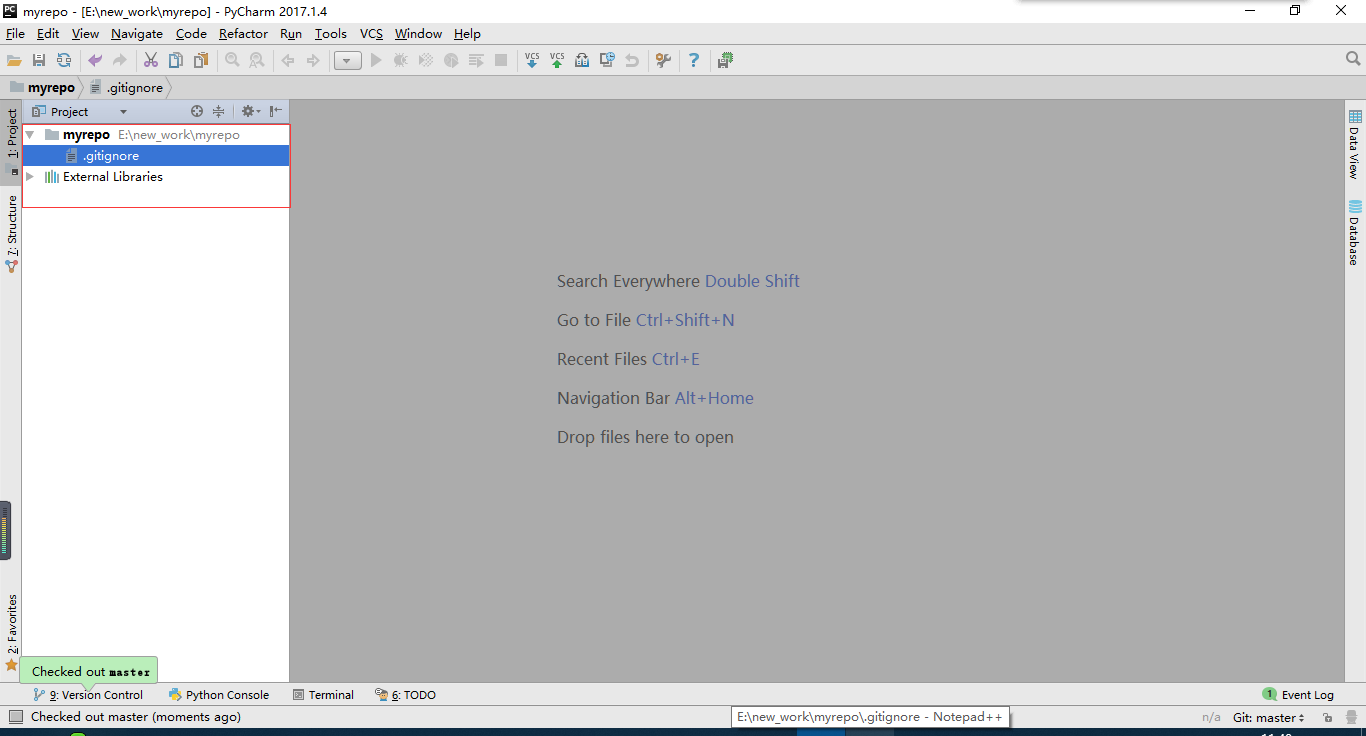Open the File menu
The width and height of the screenshot is (1366, 736).
click(15, 34)
